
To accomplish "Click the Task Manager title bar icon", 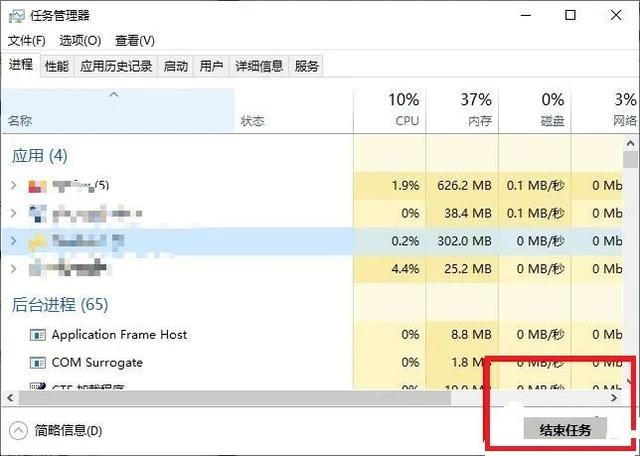I will point(16,16).
